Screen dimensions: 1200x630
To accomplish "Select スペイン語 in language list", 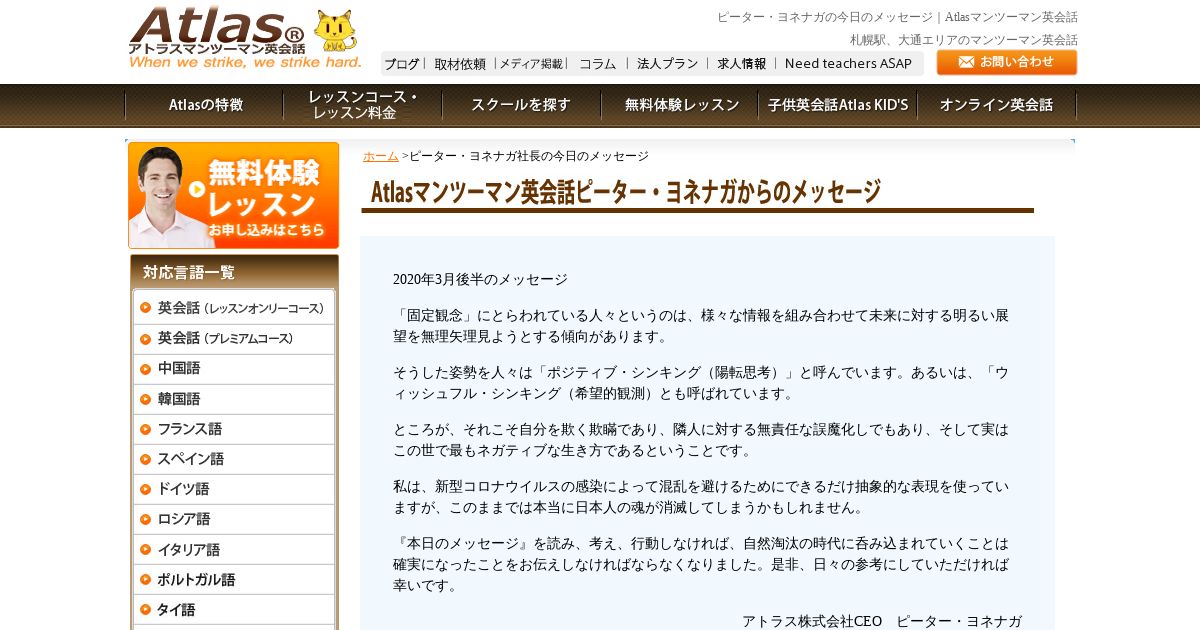I will tap(234, 458).
